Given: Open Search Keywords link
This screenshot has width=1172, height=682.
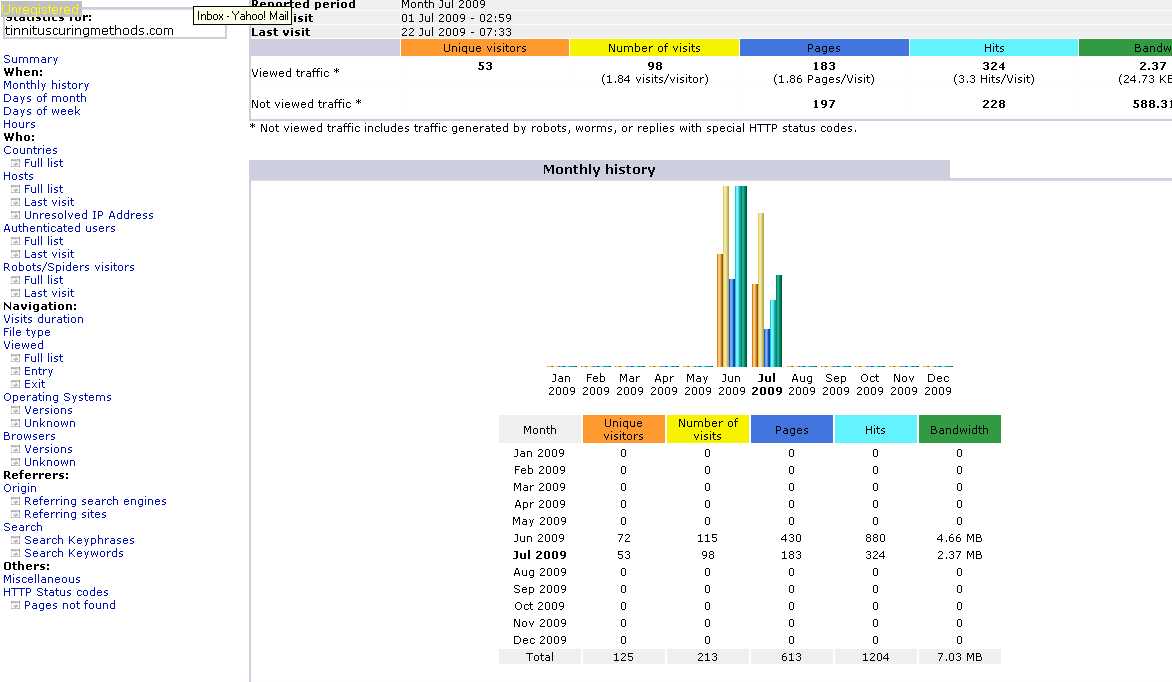Looking at the screenshot, I should tap(74, 553).
